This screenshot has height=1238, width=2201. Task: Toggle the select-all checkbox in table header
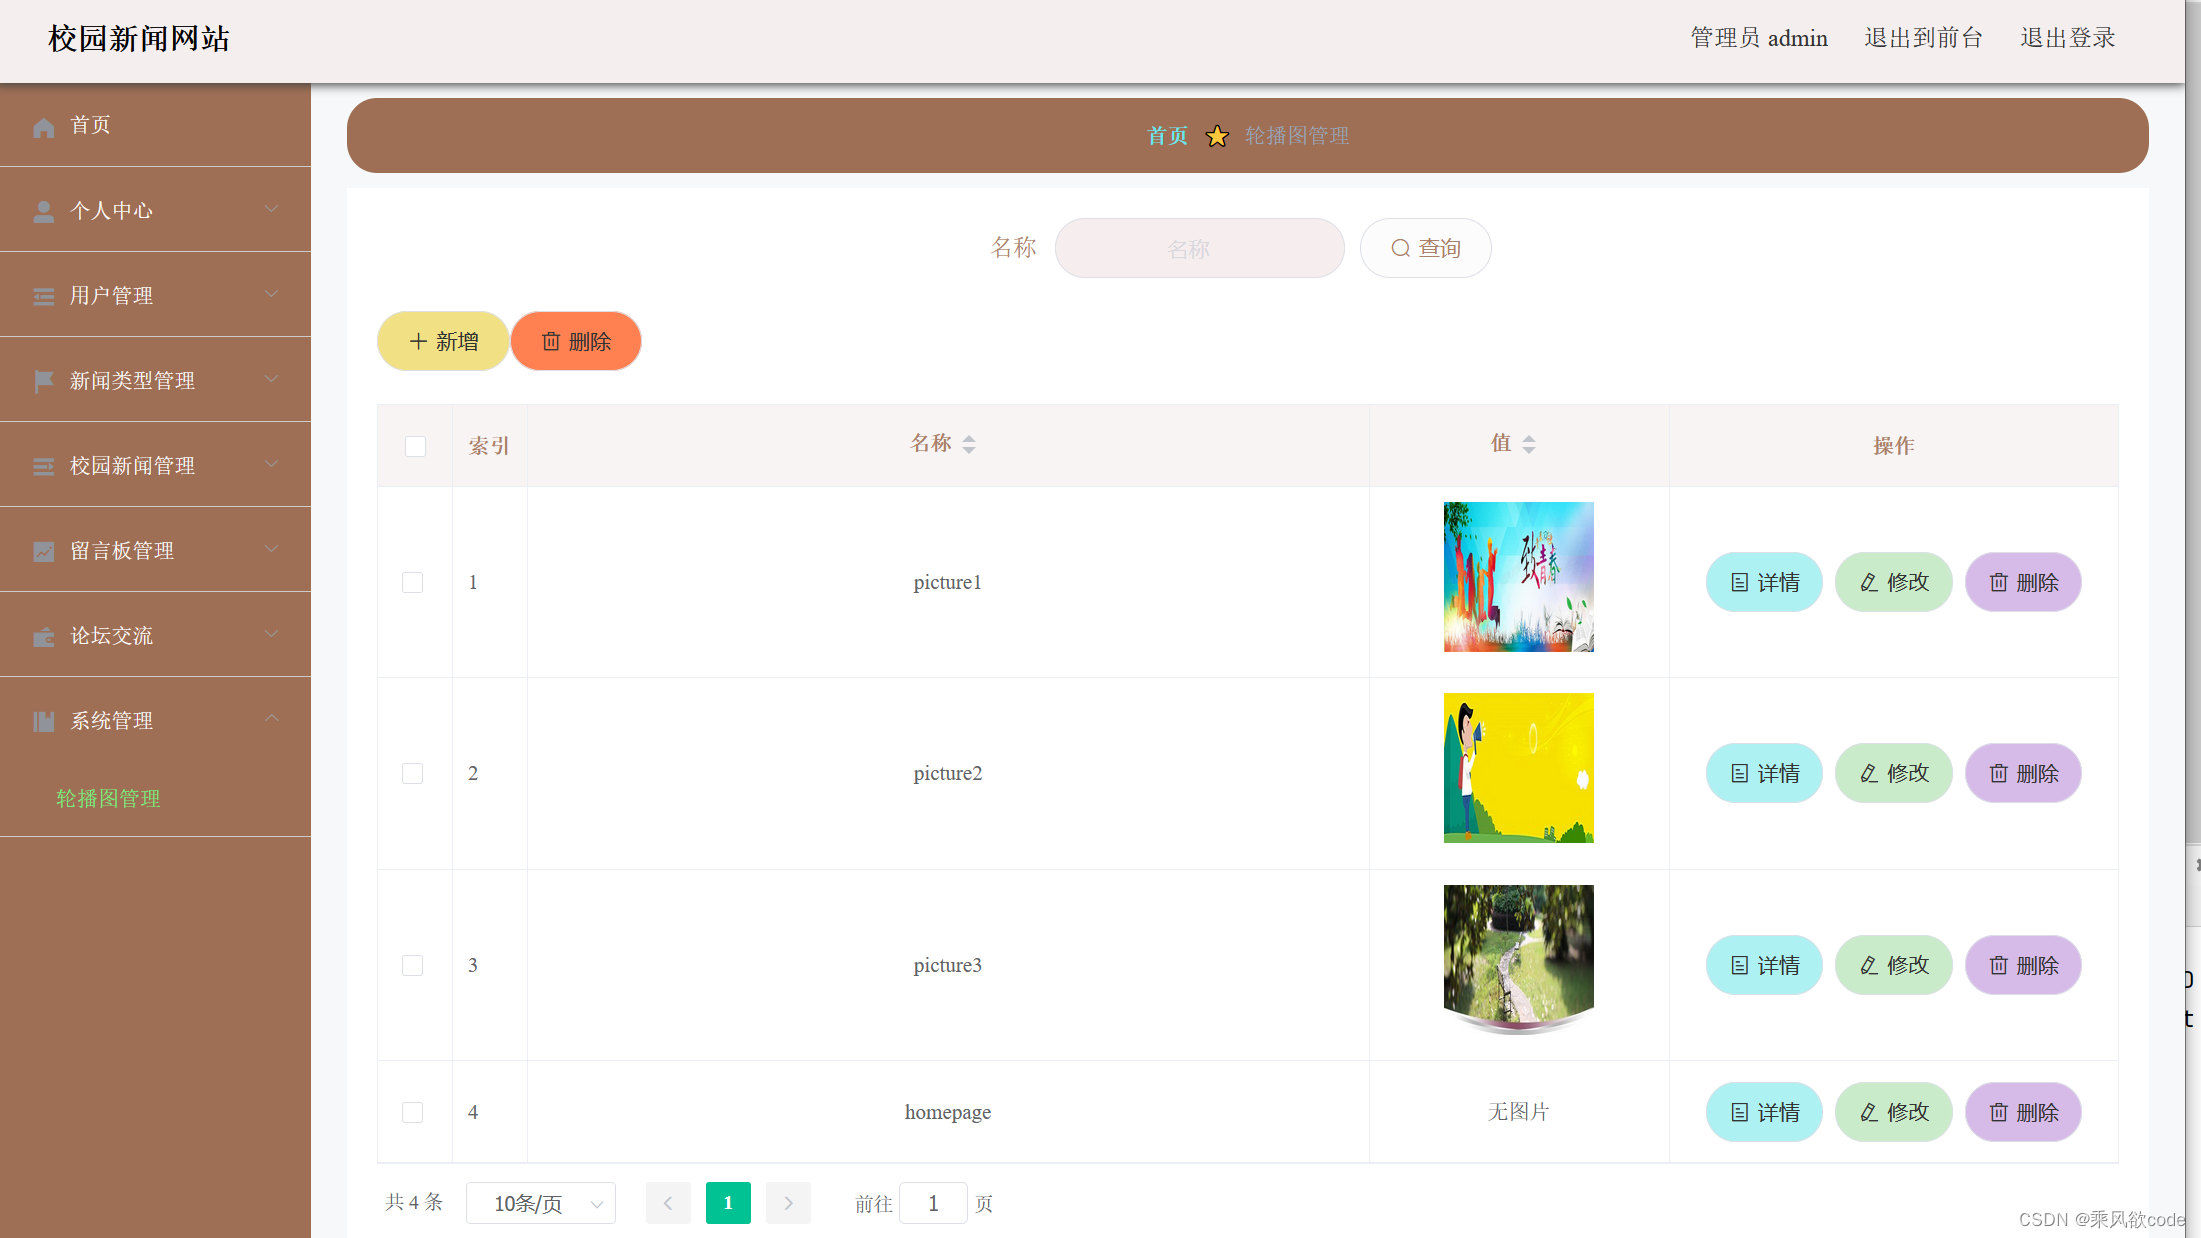coord(415,447)
